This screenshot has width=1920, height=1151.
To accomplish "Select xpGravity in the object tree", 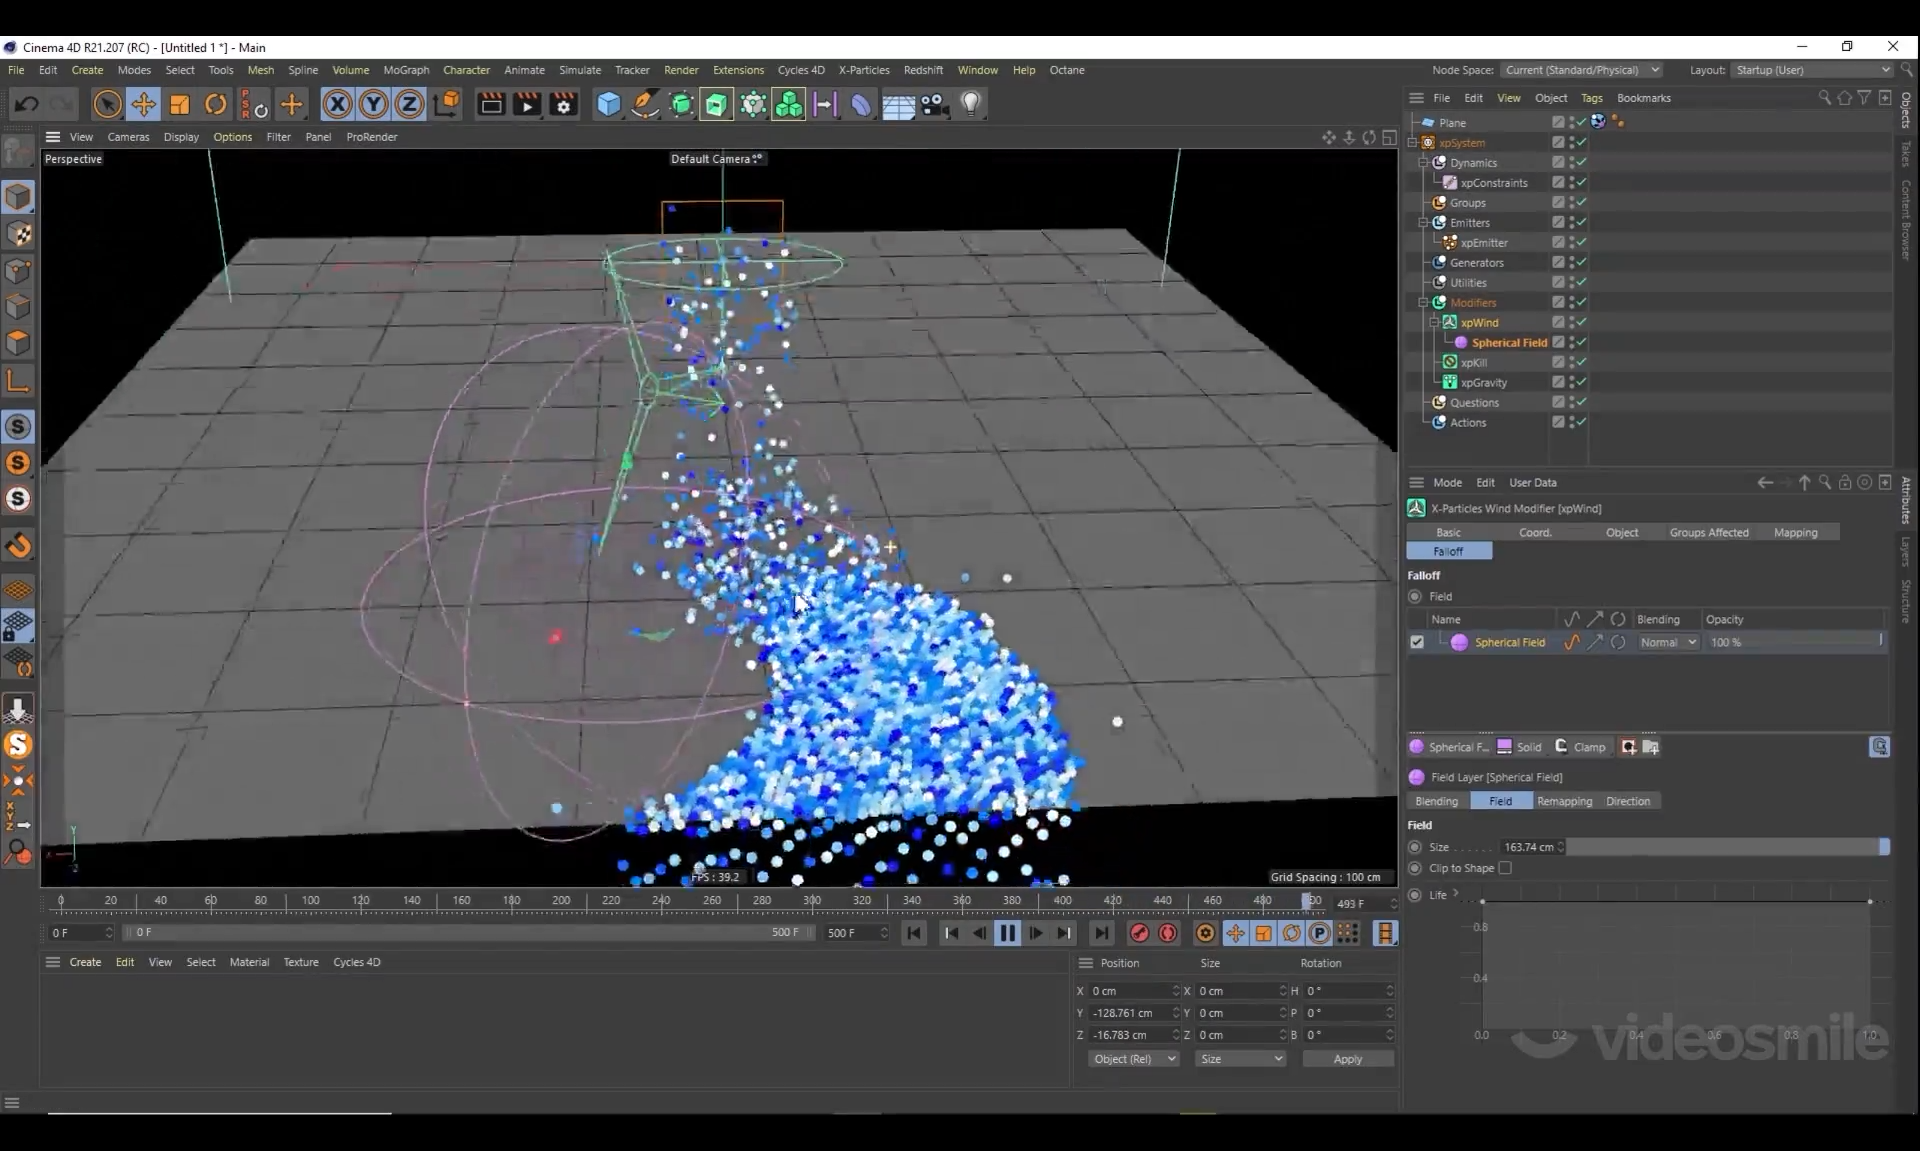I will [x=1483, y=382].
